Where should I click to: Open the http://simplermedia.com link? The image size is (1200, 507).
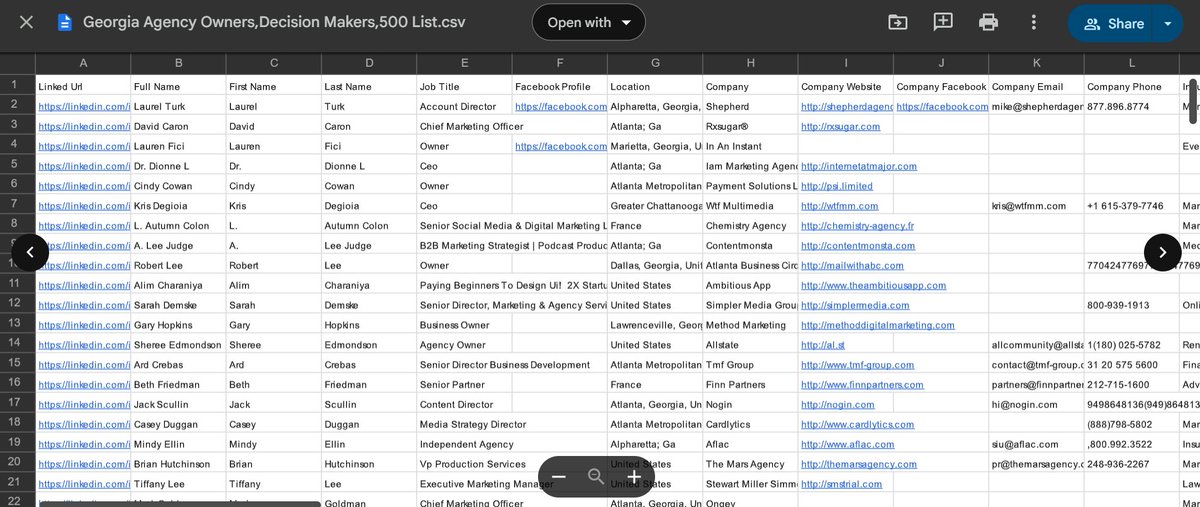pos(855,305)
